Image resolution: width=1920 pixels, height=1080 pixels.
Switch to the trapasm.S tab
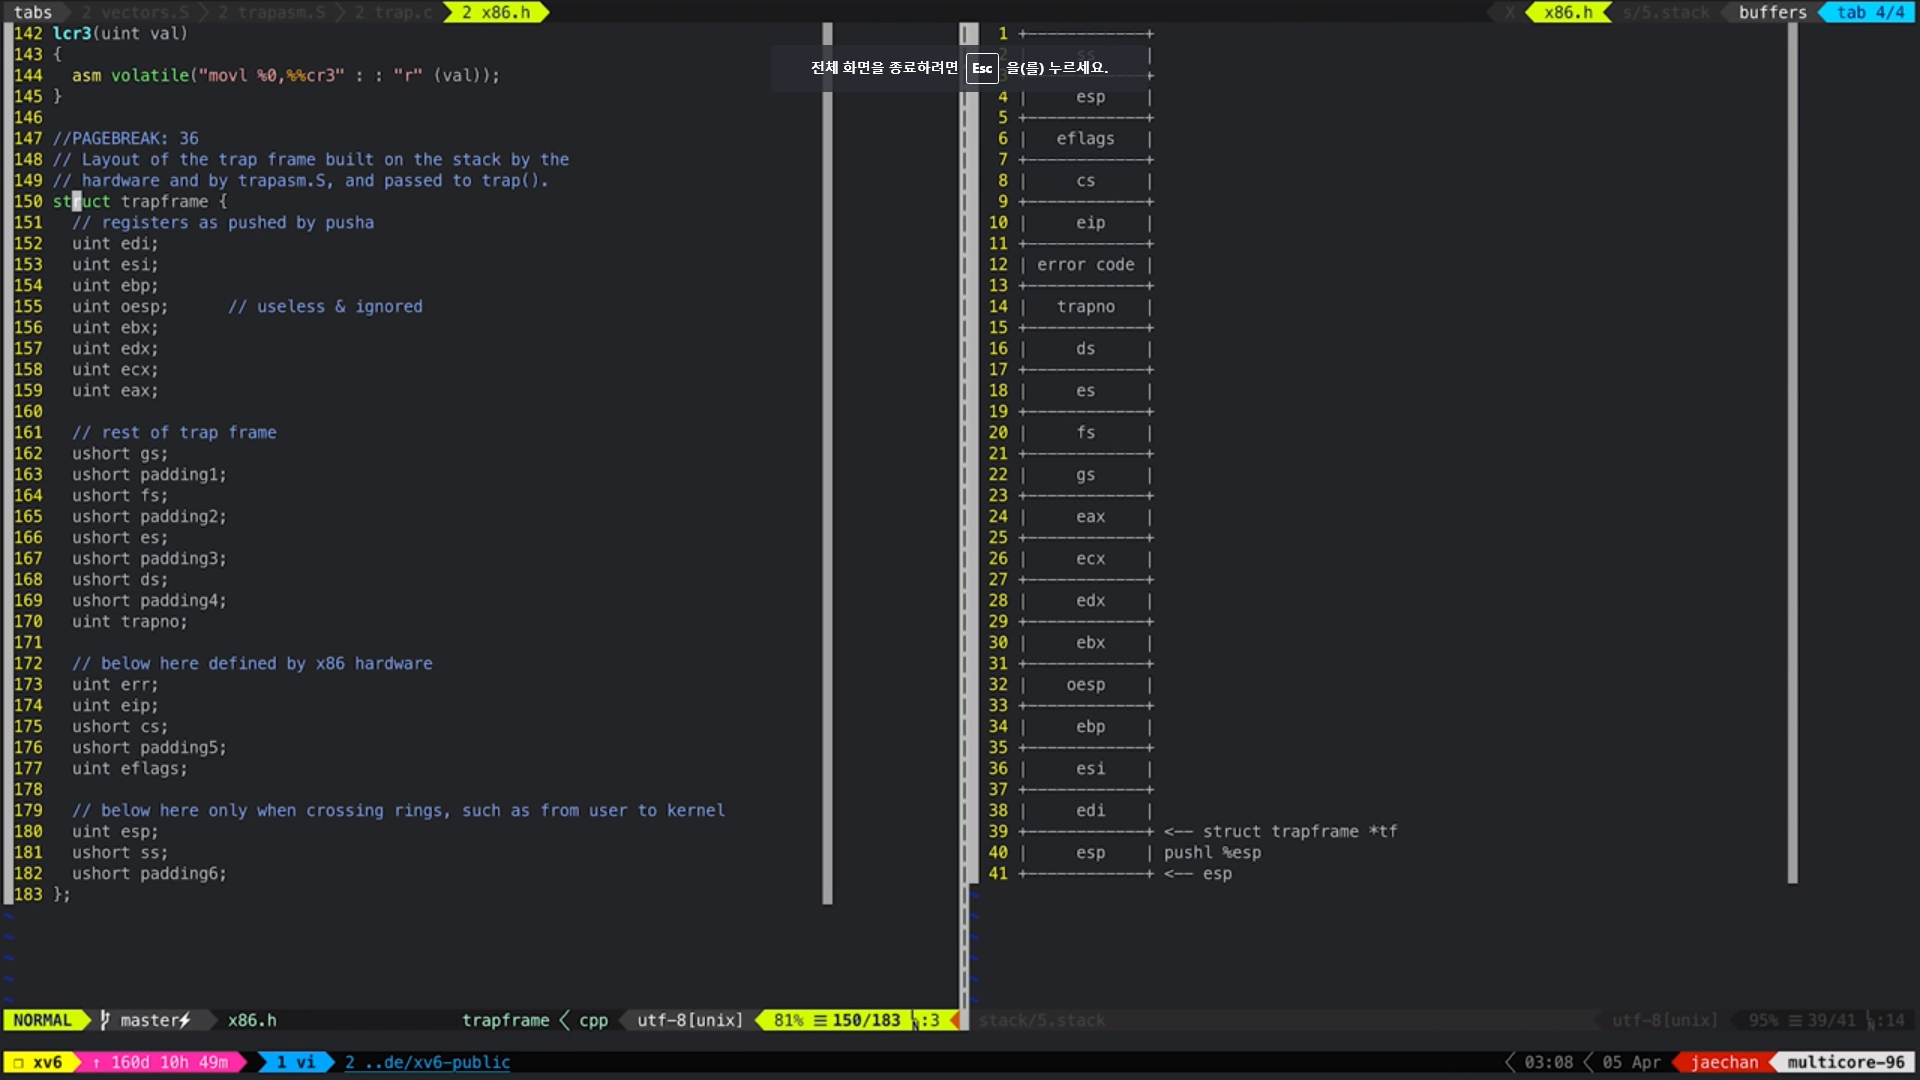click(272, 12)
